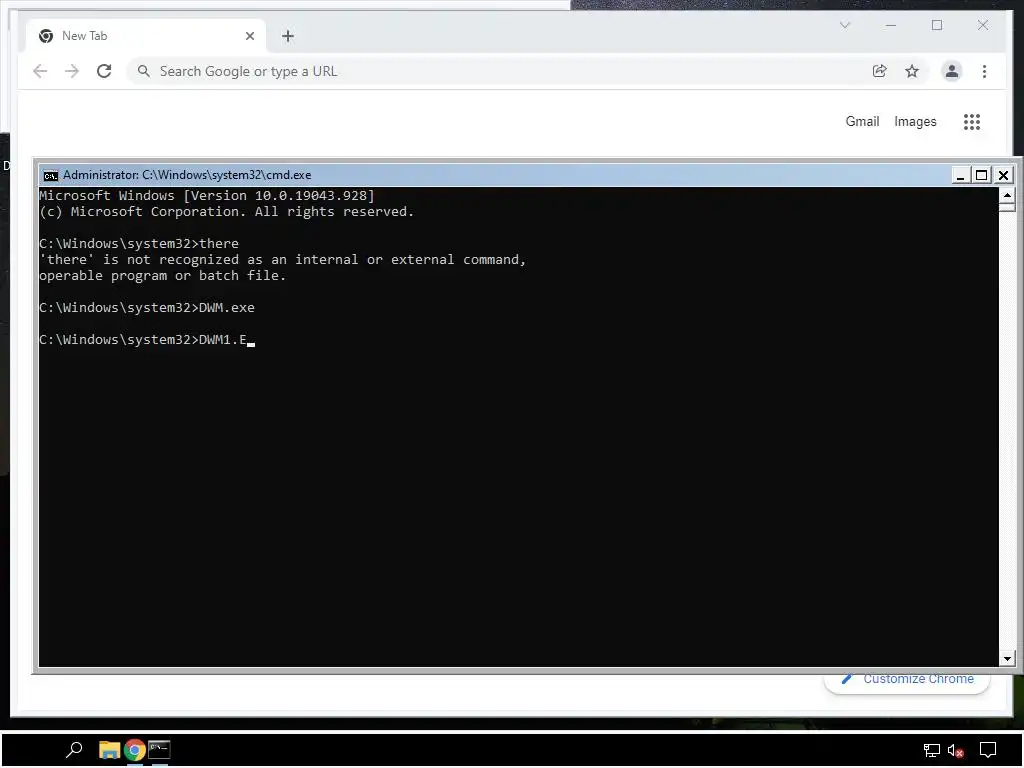Reload the page in Chrome
This screenshot has height=768, width=1024.
pos(104,71)
